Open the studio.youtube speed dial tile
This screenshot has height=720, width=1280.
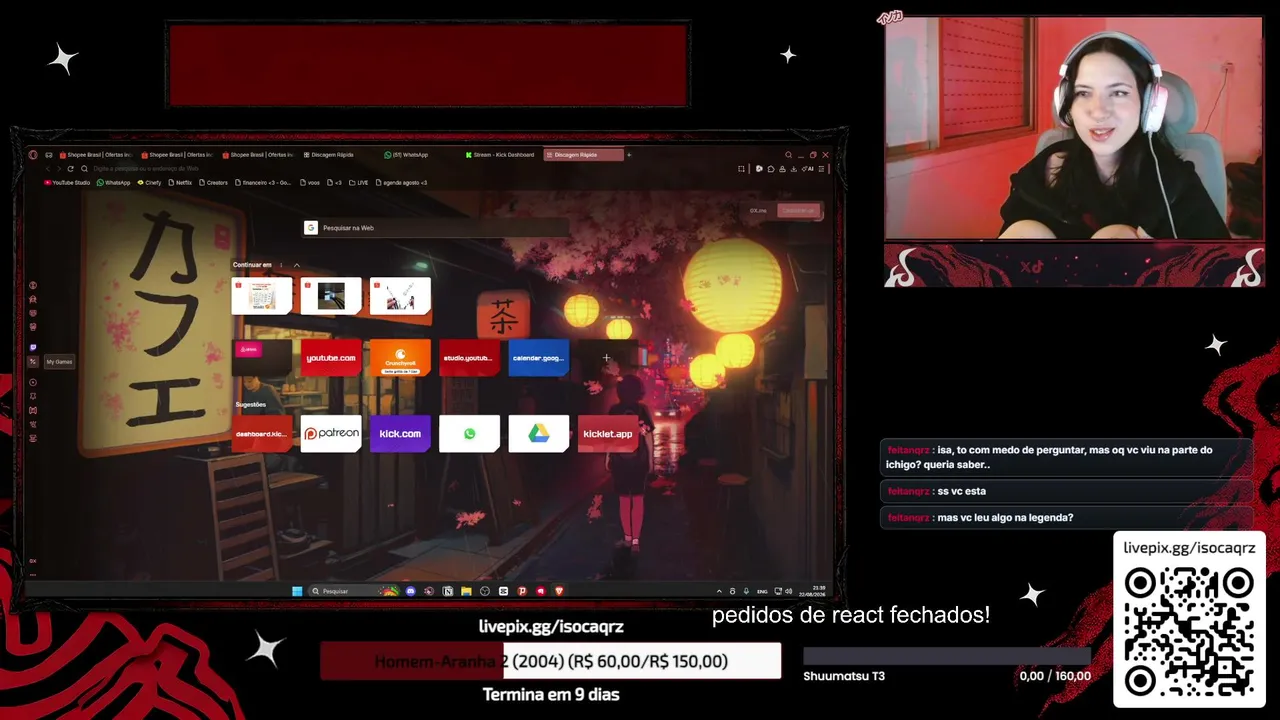[469, 358]
